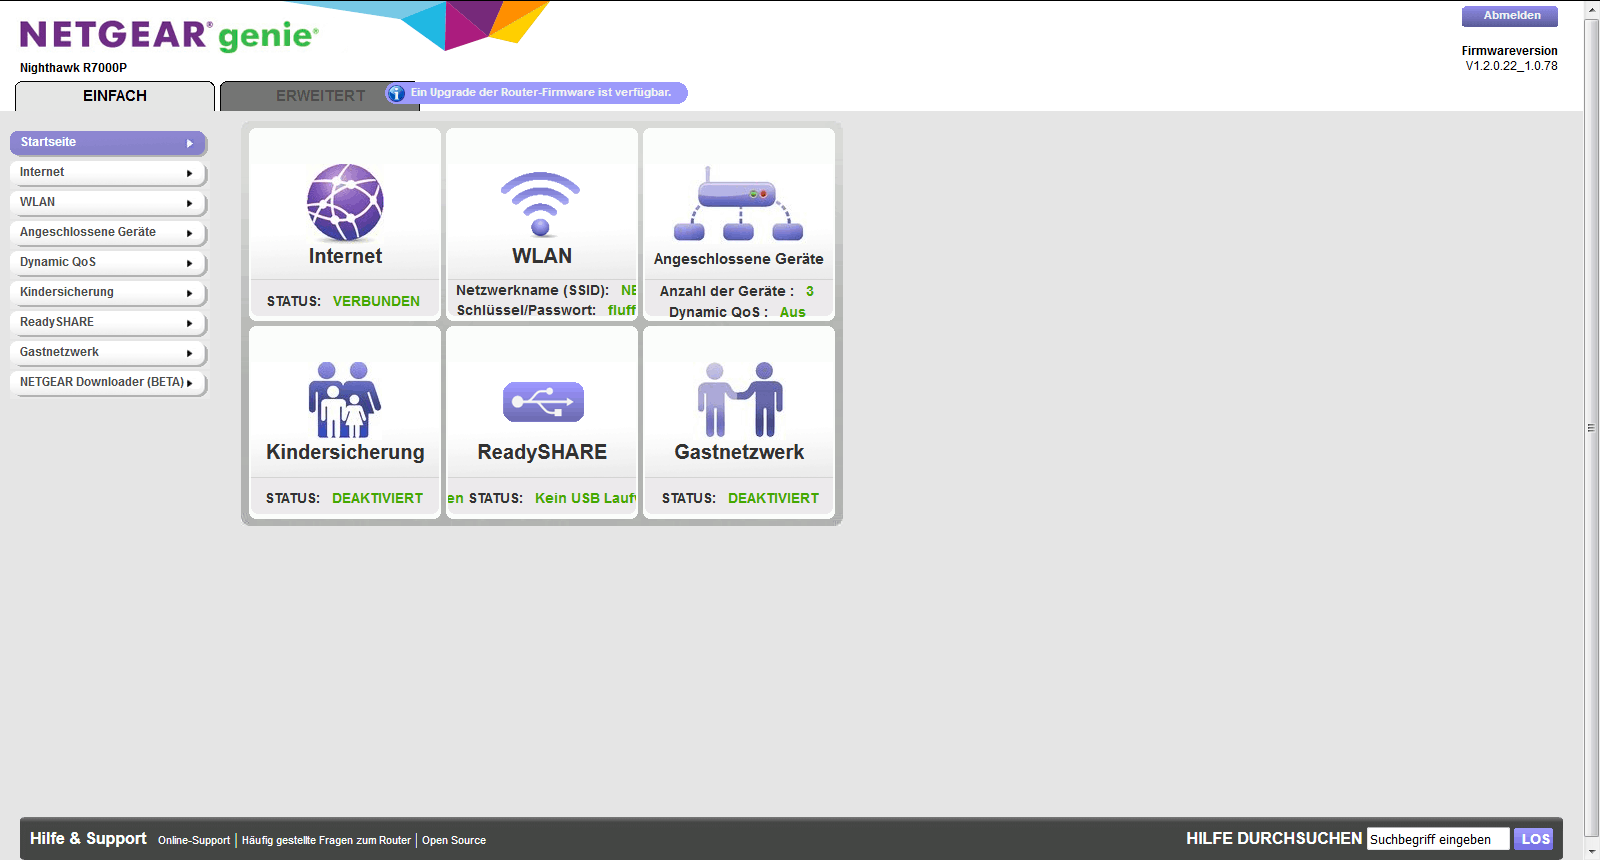Click the Kindersicherung DEAKTIVIERT status
This screenshot has width=1600, height=860.
pyautogui.click(x=377, y=498)
